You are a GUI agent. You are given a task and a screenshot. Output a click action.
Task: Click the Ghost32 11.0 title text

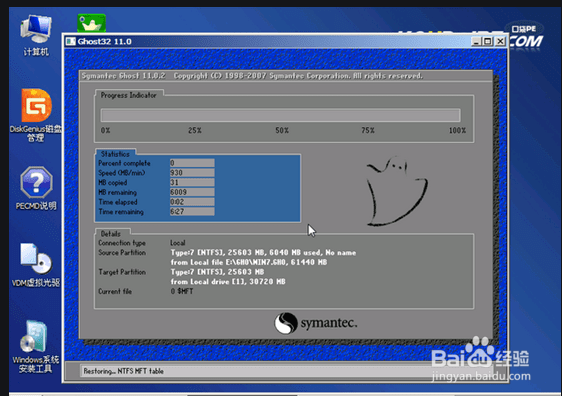tap(105, 42)
